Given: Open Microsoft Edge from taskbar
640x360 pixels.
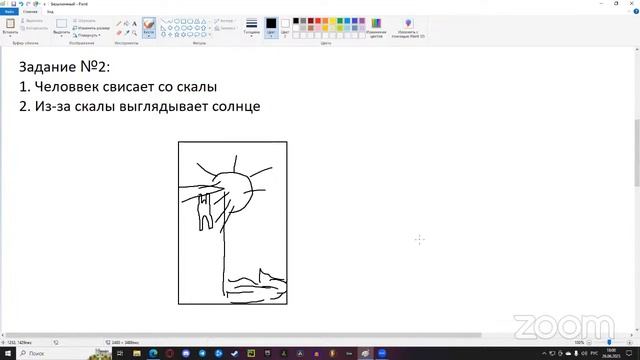Looking at the screenshot, I should coord(153,353).
